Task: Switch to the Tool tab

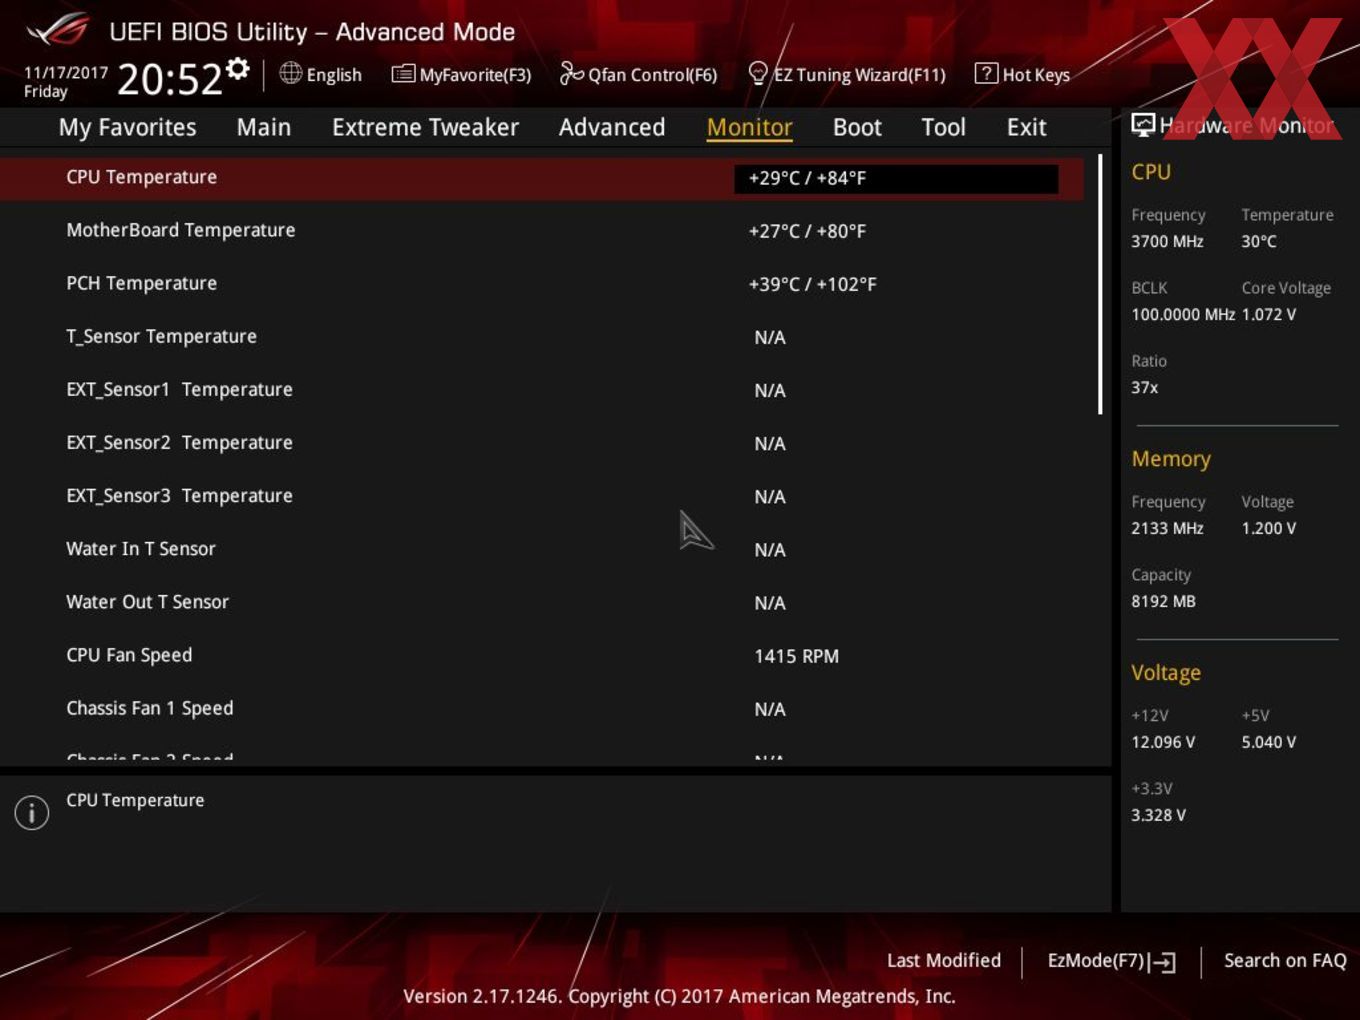Action: 943,127
